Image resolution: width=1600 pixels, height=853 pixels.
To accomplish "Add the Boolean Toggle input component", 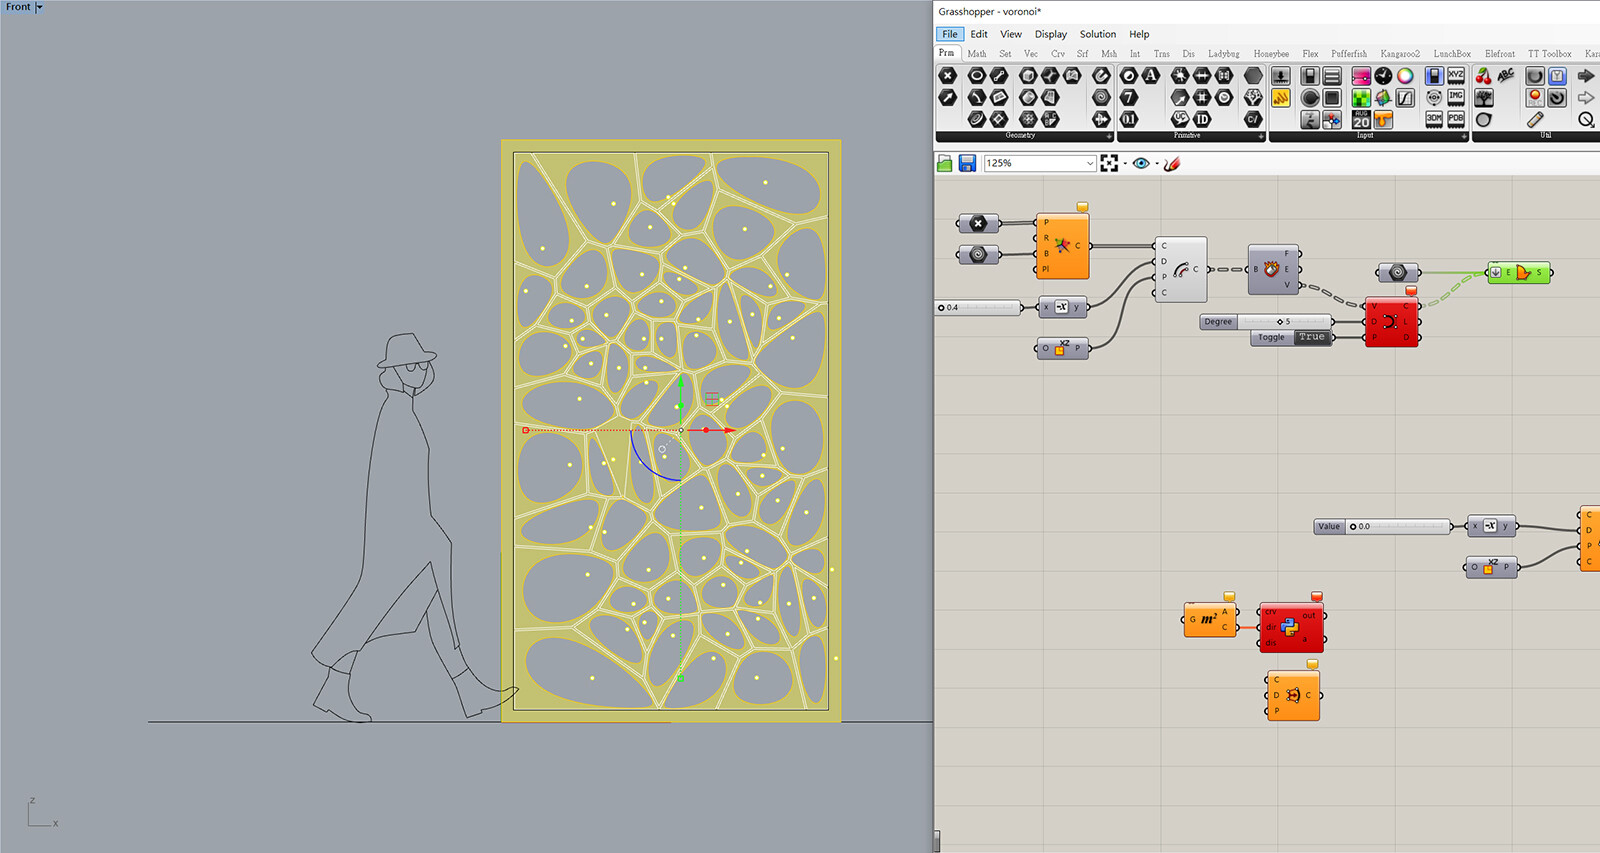I will 1310,76.
